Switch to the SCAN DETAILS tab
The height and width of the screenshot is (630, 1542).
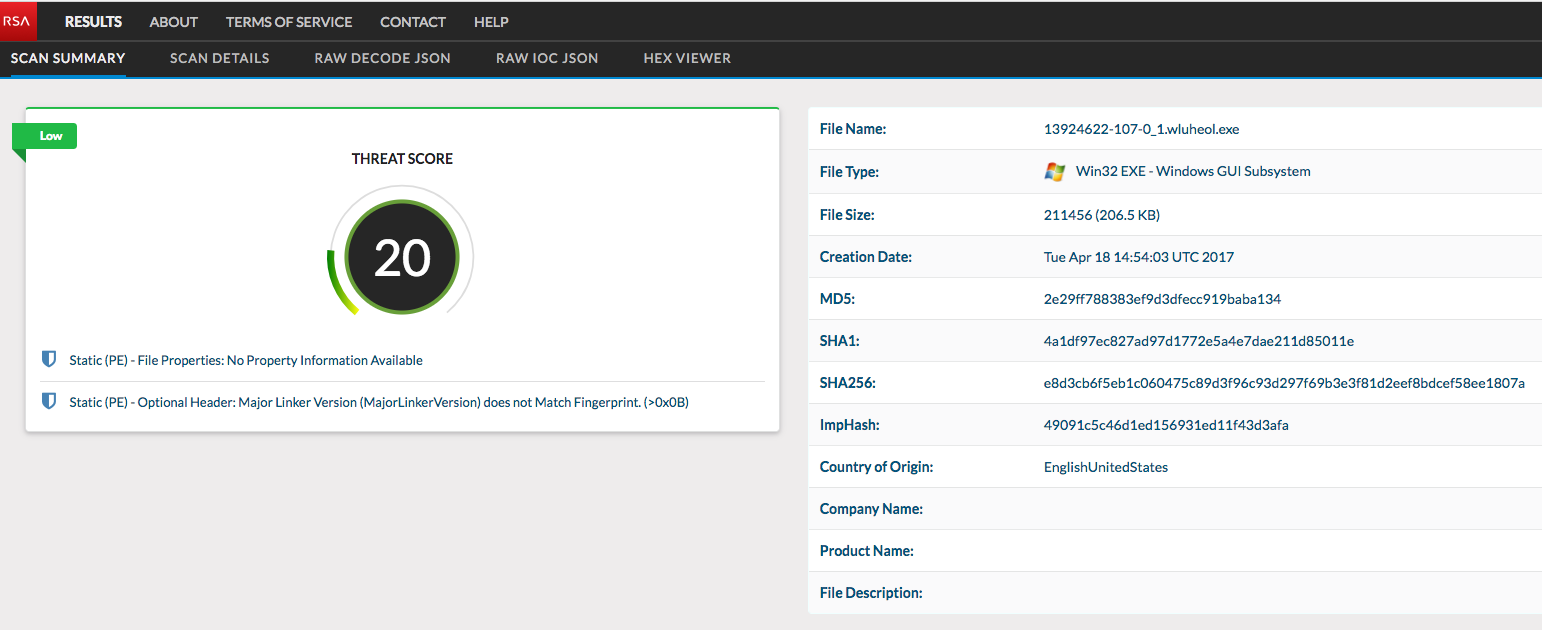(219, 58)
